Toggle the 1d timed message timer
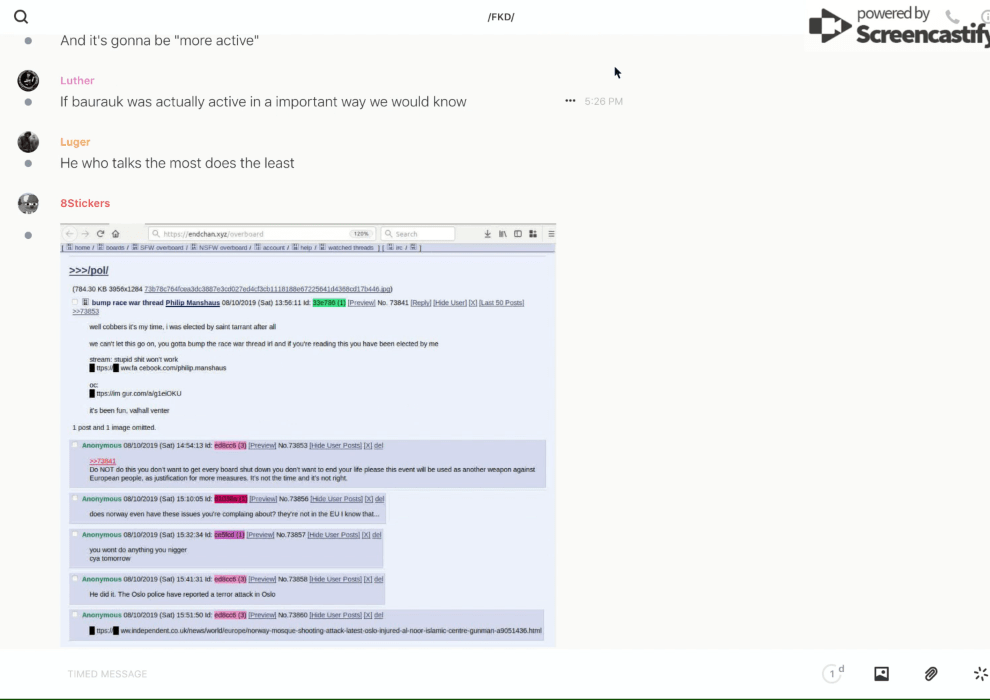990x700 pixels. pyautogui.click(x=833, y=674)
